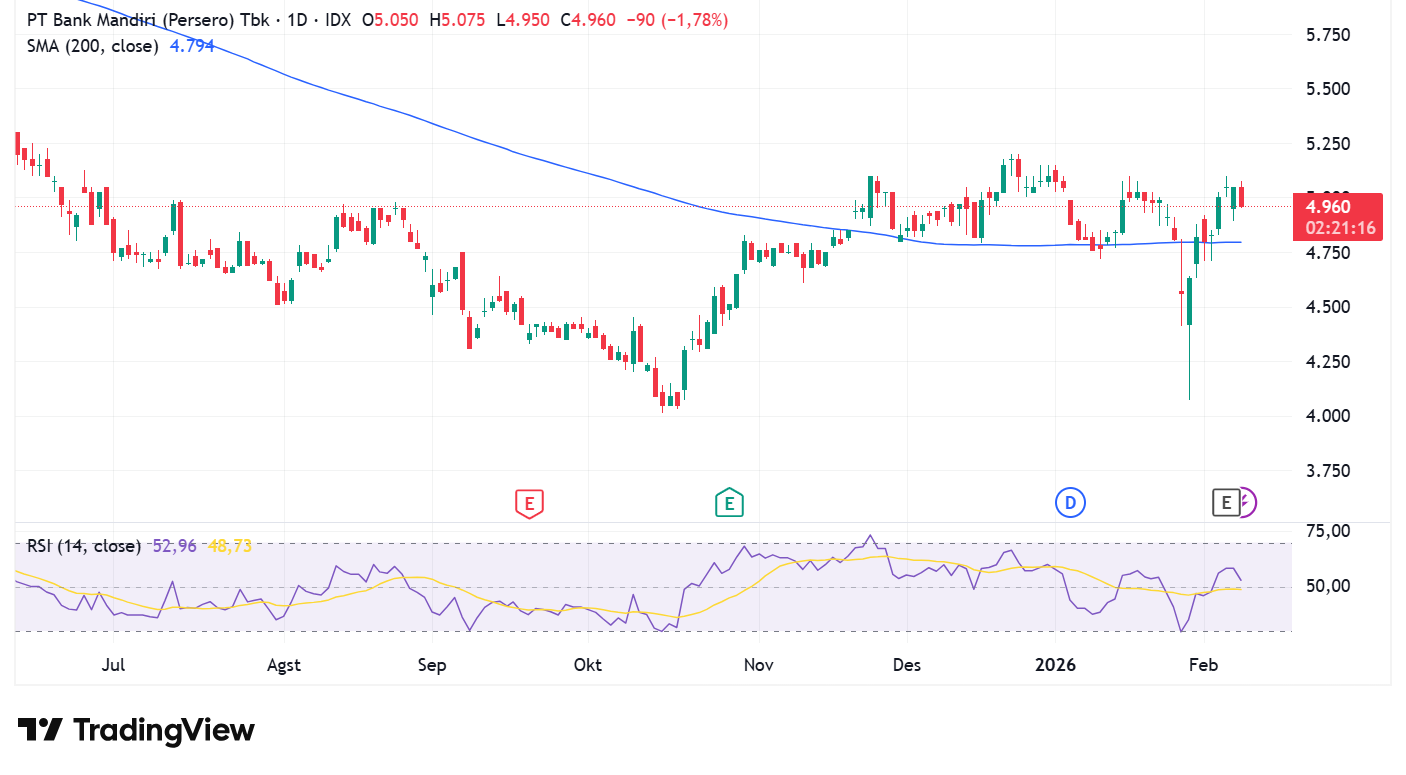
Task: Click the bar countdown timer 02:21:16
Action: click(1340, 228)
